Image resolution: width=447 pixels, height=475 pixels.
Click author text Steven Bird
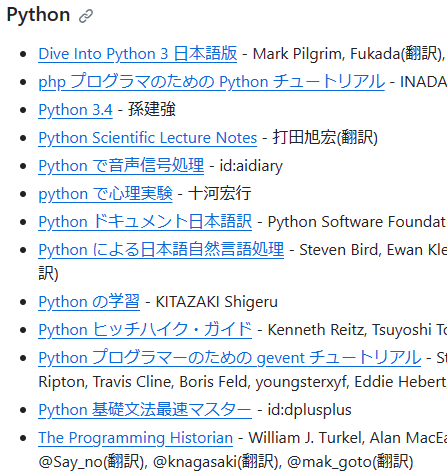(340, 250)
